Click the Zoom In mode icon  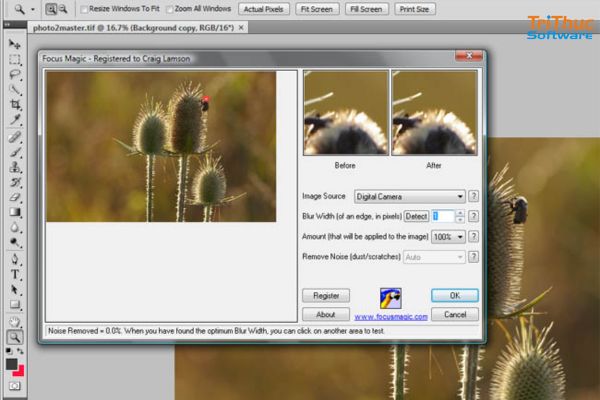pyautogui.click(x=50, y=9)
